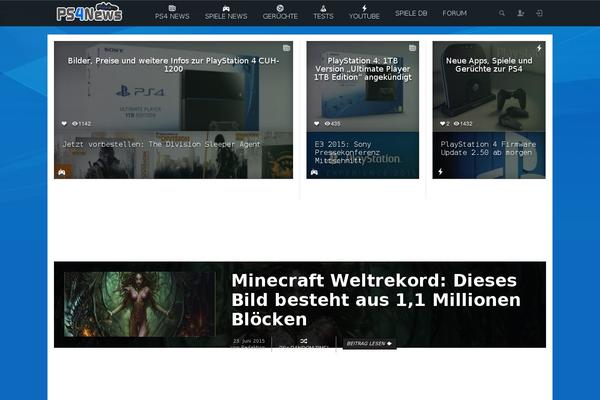Click the Minecraft article thumbnail image
The height and width of the screenshot is (400, 600).
pos(138,305)
